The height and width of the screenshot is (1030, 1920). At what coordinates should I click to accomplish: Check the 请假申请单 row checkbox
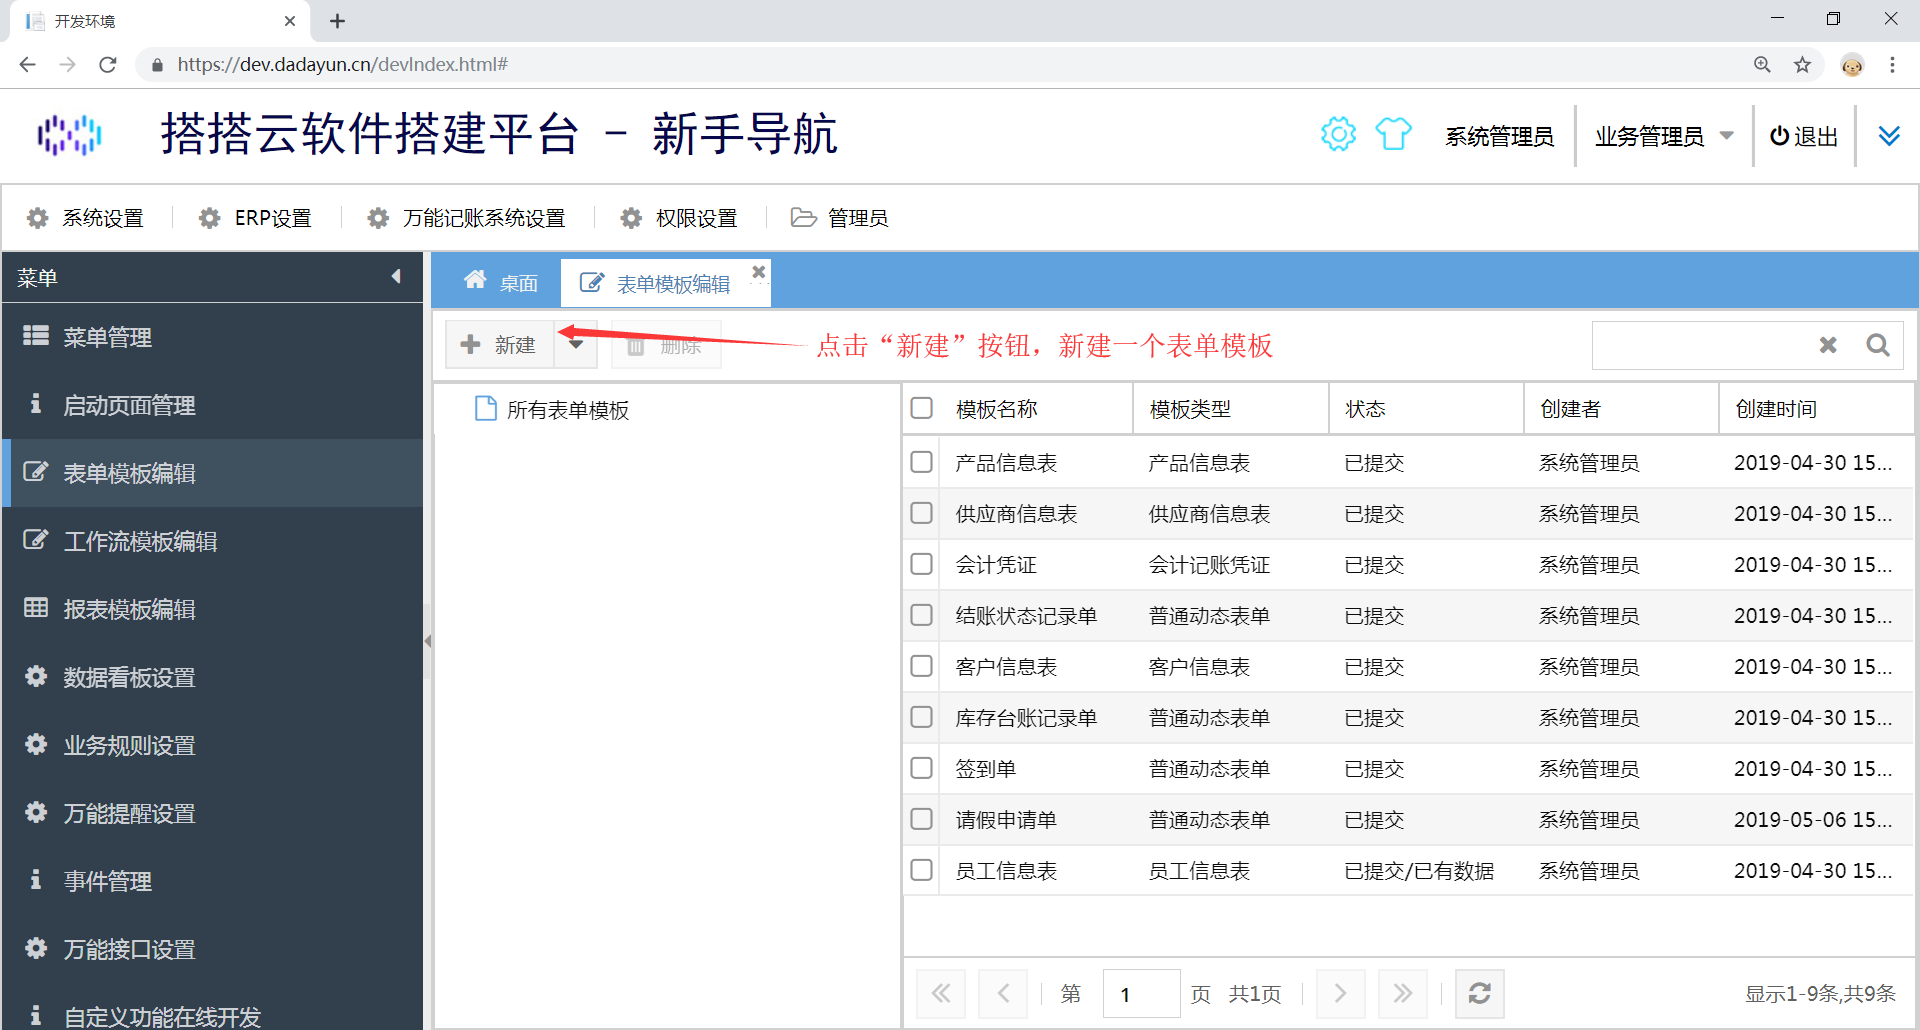point(922,819)
